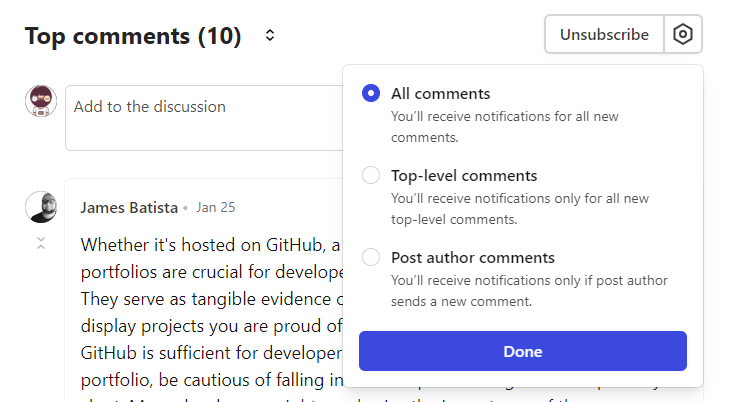Open James Batista's profile avatar
The width and height of the screenshot is (736, 402).
[41, 207]
